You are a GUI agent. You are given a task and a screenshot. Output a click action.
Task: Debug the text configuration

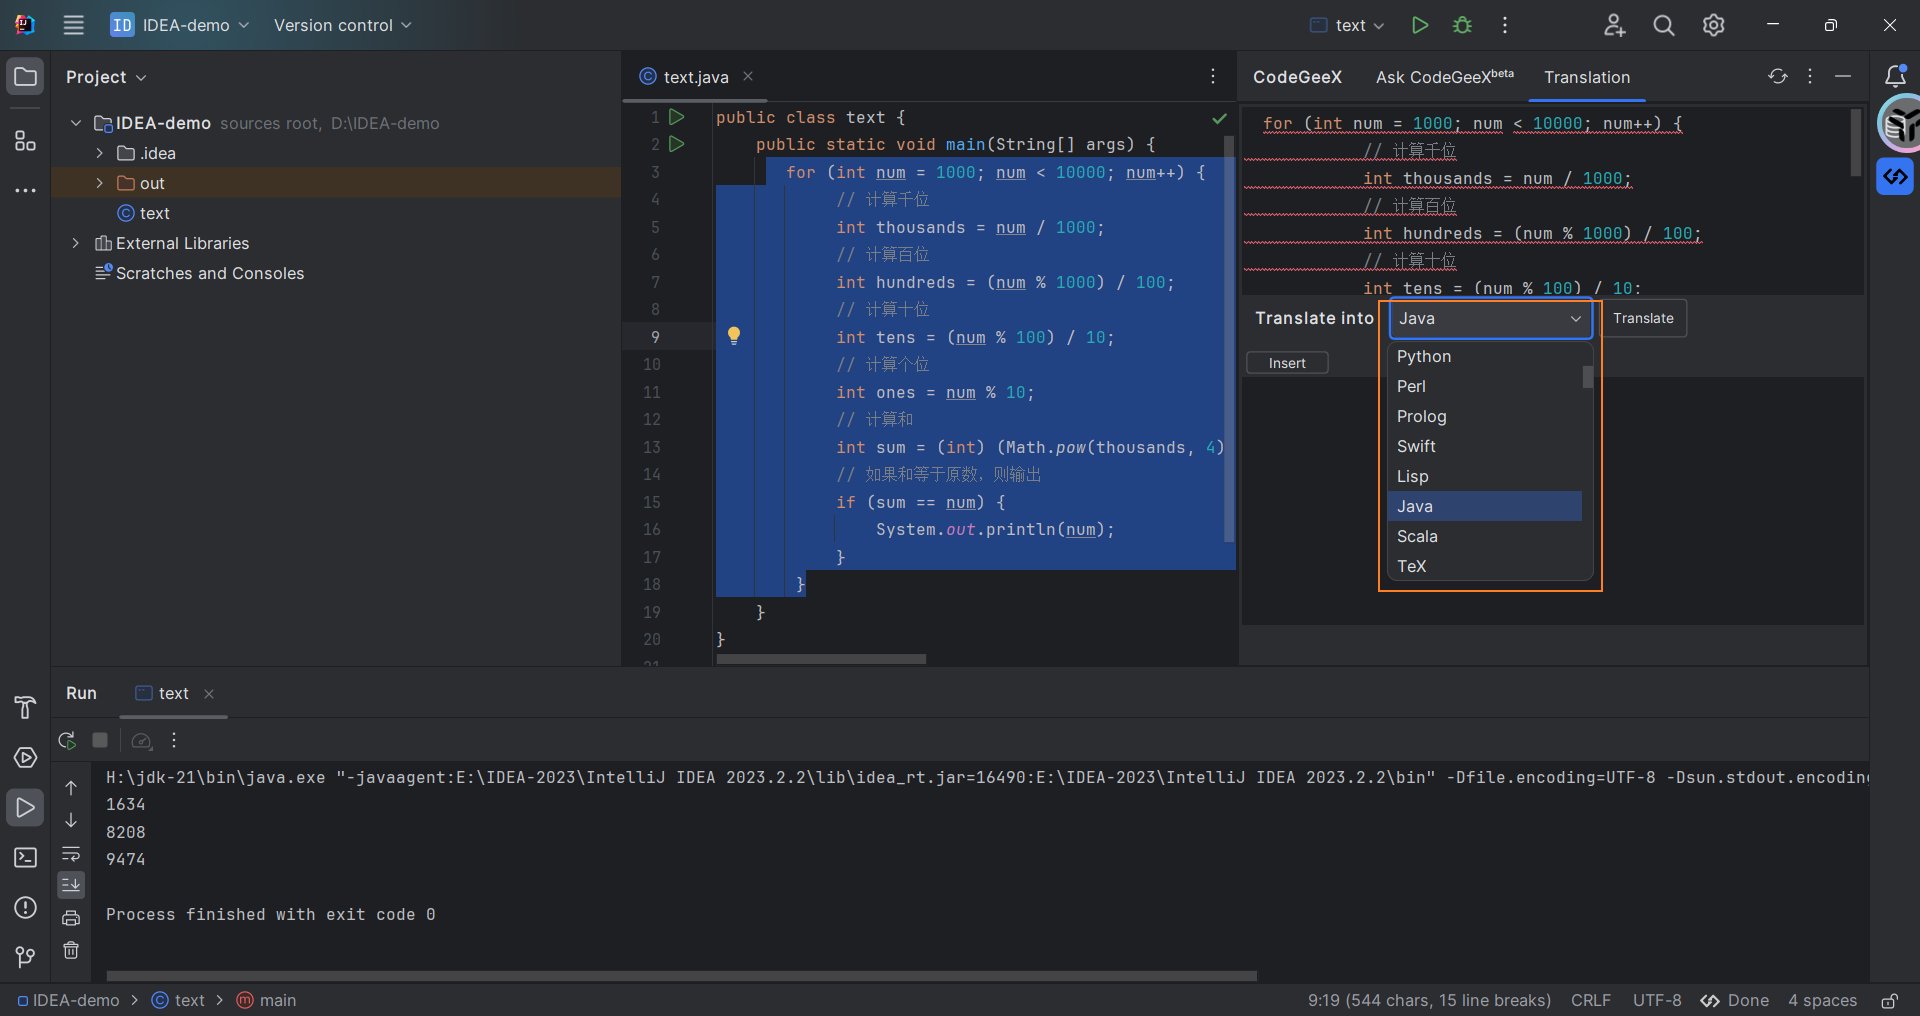(x=1462, y=25)
